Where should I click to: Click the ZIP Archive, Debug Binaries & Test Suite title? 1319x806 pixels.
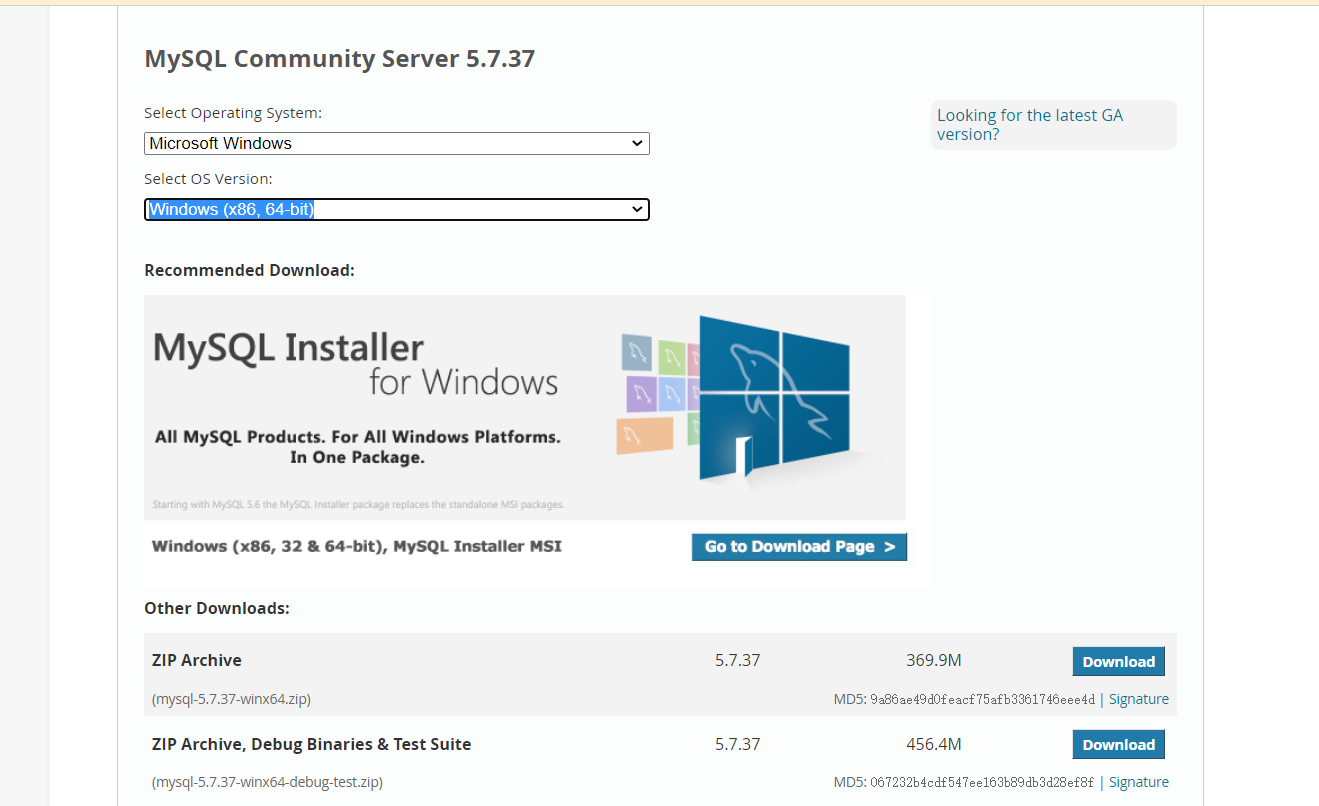(x=311, y=745)
